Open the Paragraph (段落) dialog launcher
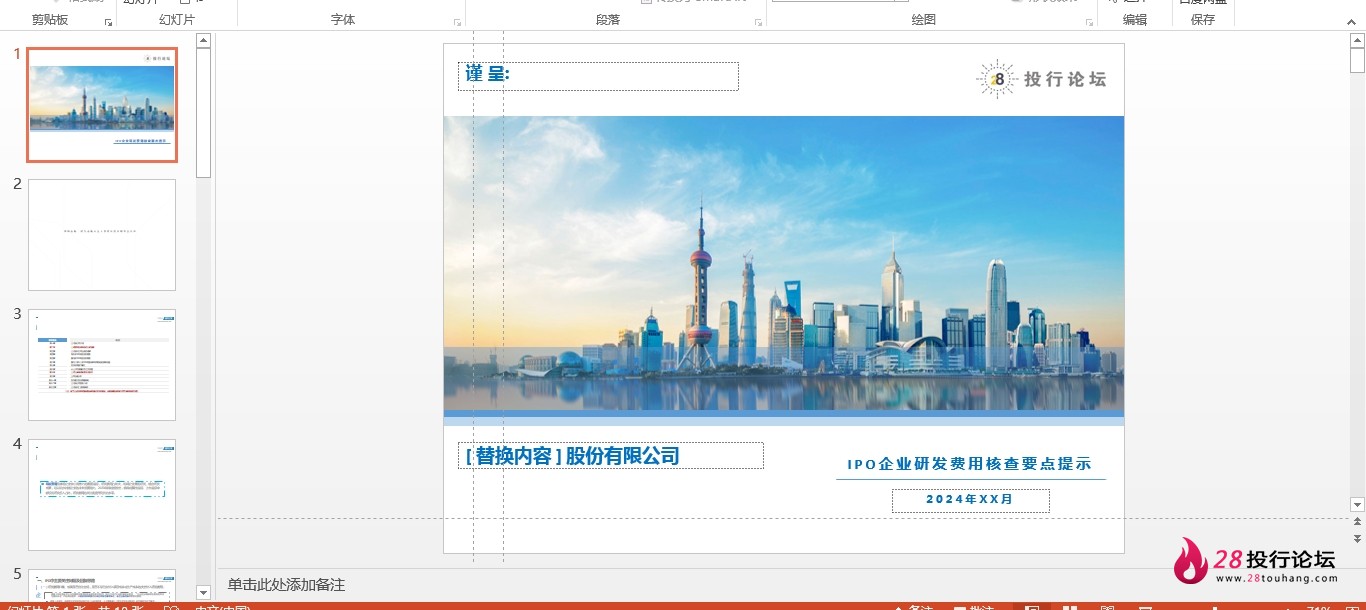The height and width of the screenshot is (610, 1366). point(758,22)
